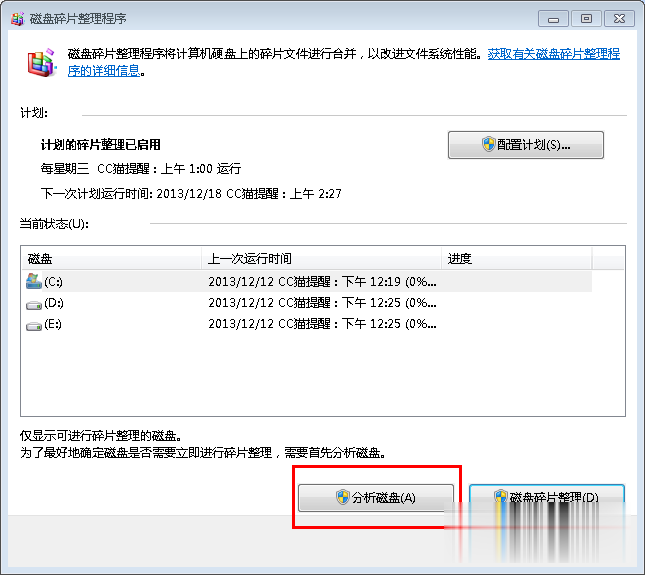645x575 pixels.
Task: Click the E: drive icon
Action: 34,326
